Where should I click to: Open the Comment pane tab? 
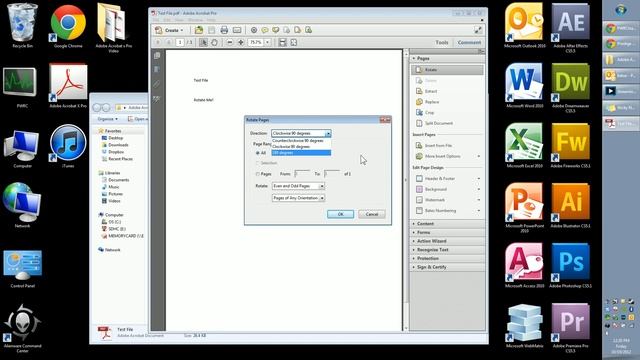tap(469, 42)
